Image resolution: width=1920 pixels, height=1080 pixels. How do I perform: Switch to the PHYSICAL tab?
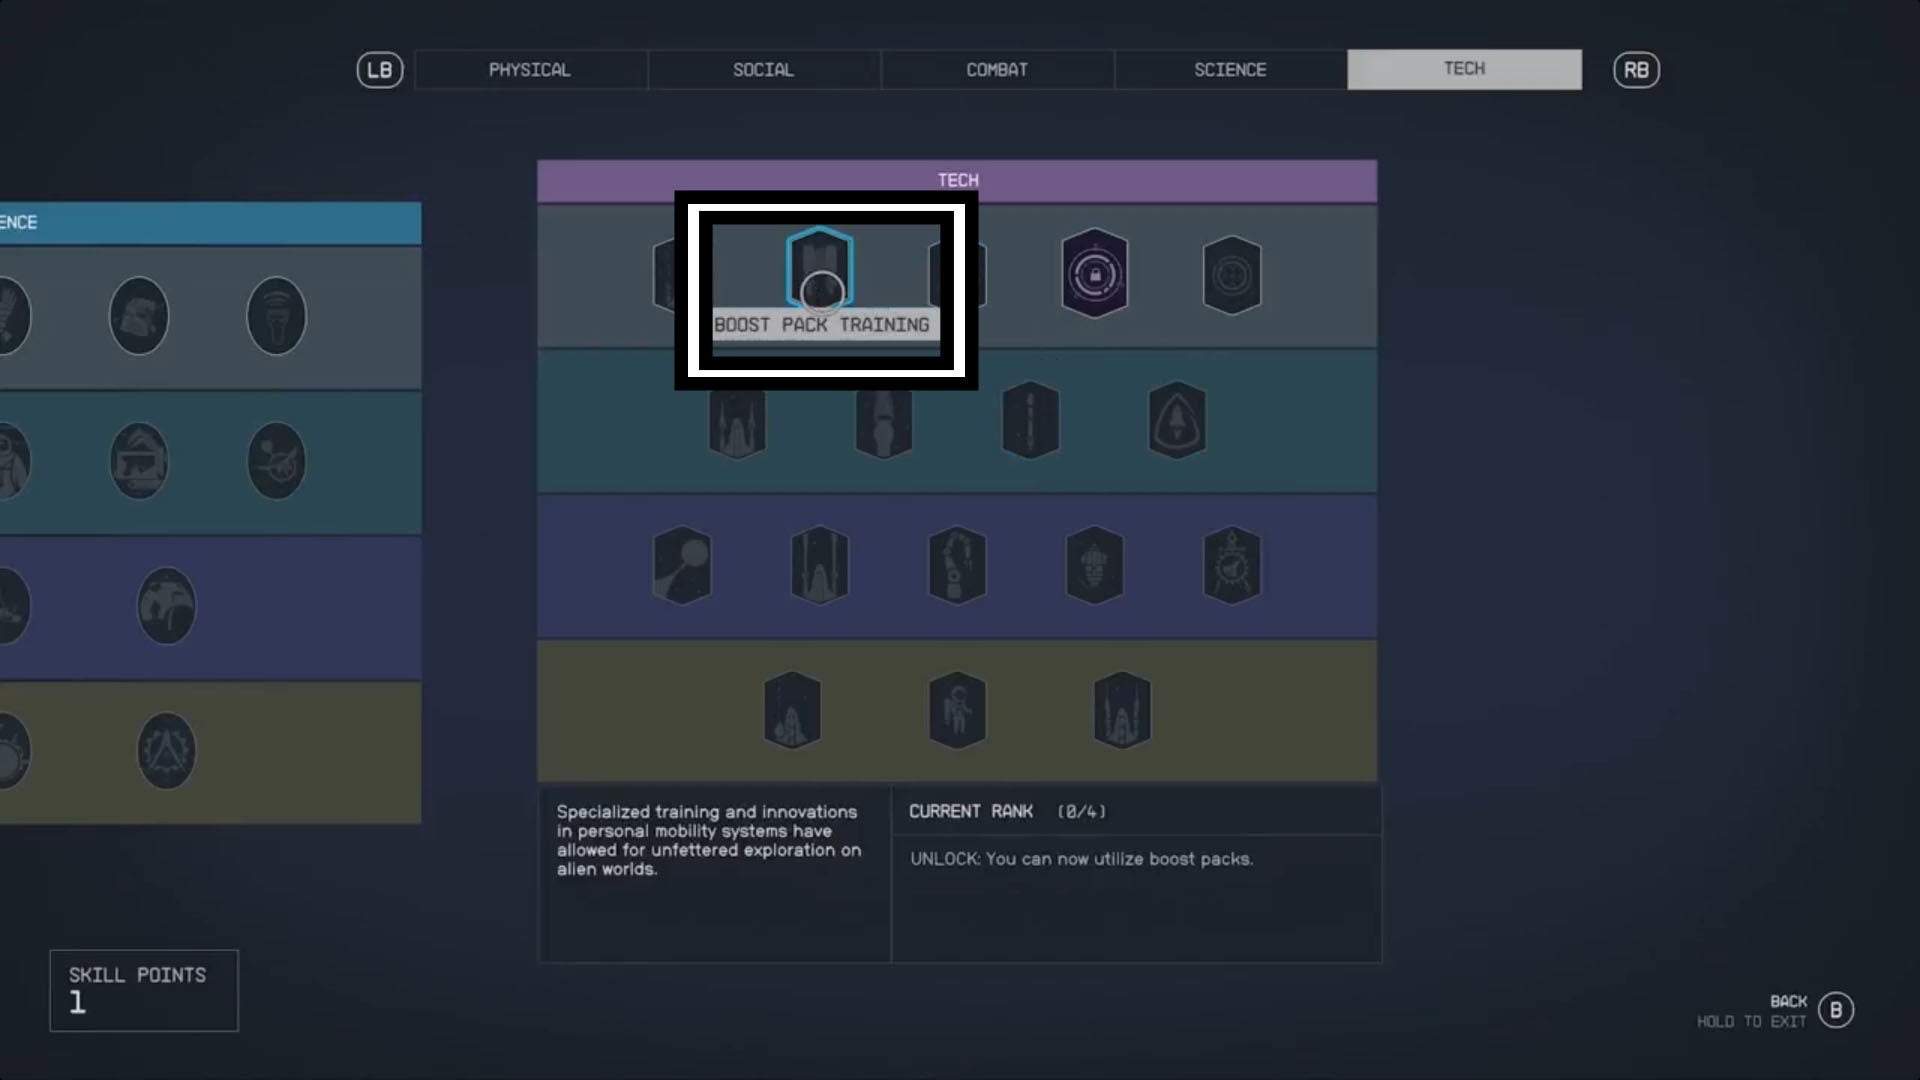click(x=529, y=69)
